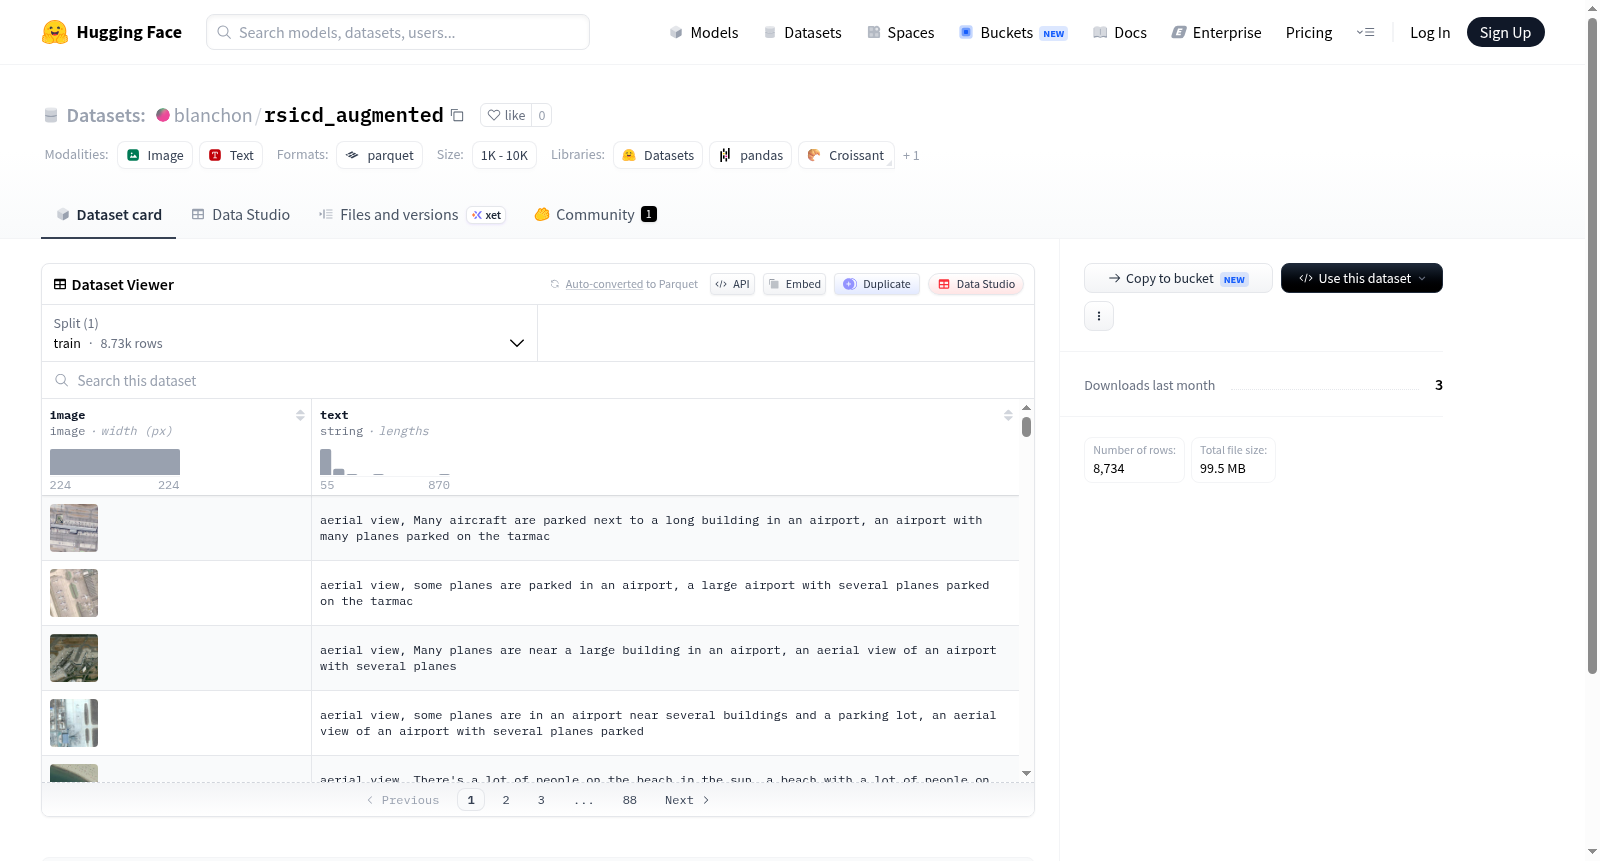Click the Croissant library tag

pyautogui.click(x=846, y=155)
